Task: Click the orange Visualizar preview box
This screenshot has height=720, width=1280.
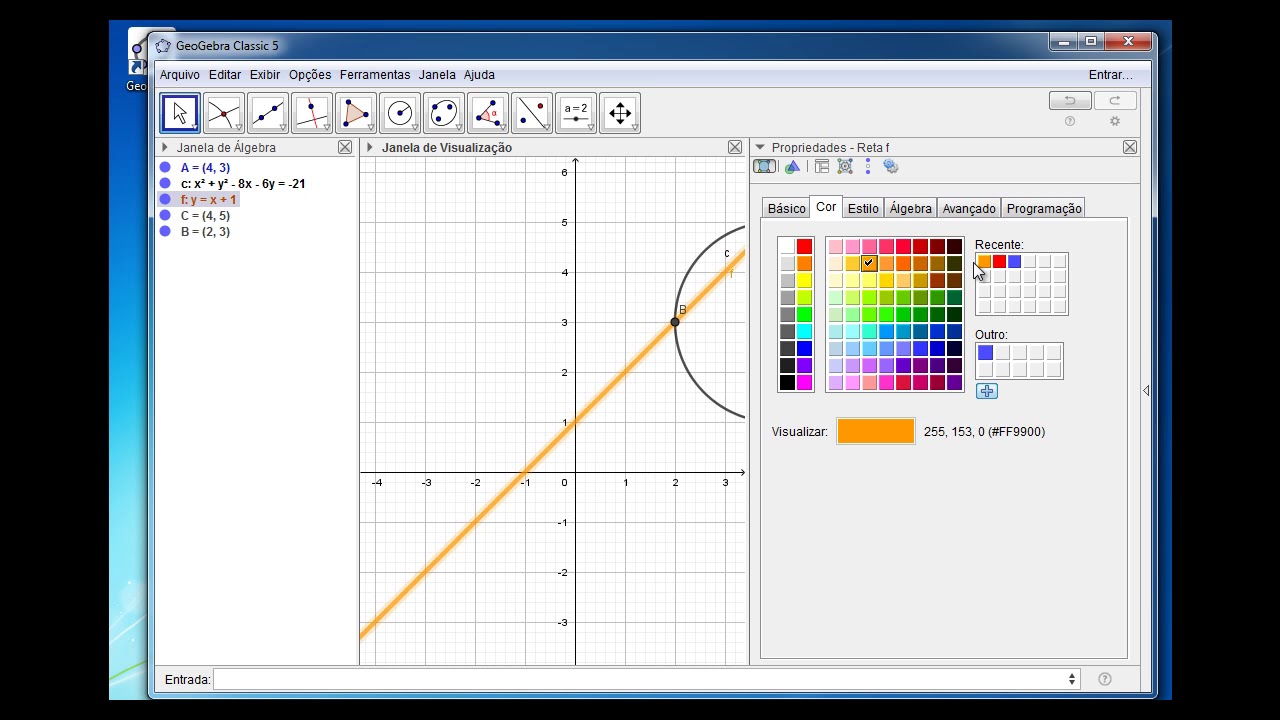Action: (x=876, y=431)
